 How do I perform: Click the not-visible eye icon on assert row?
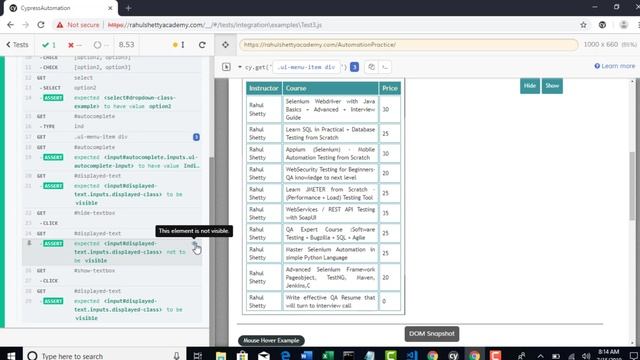195,244
